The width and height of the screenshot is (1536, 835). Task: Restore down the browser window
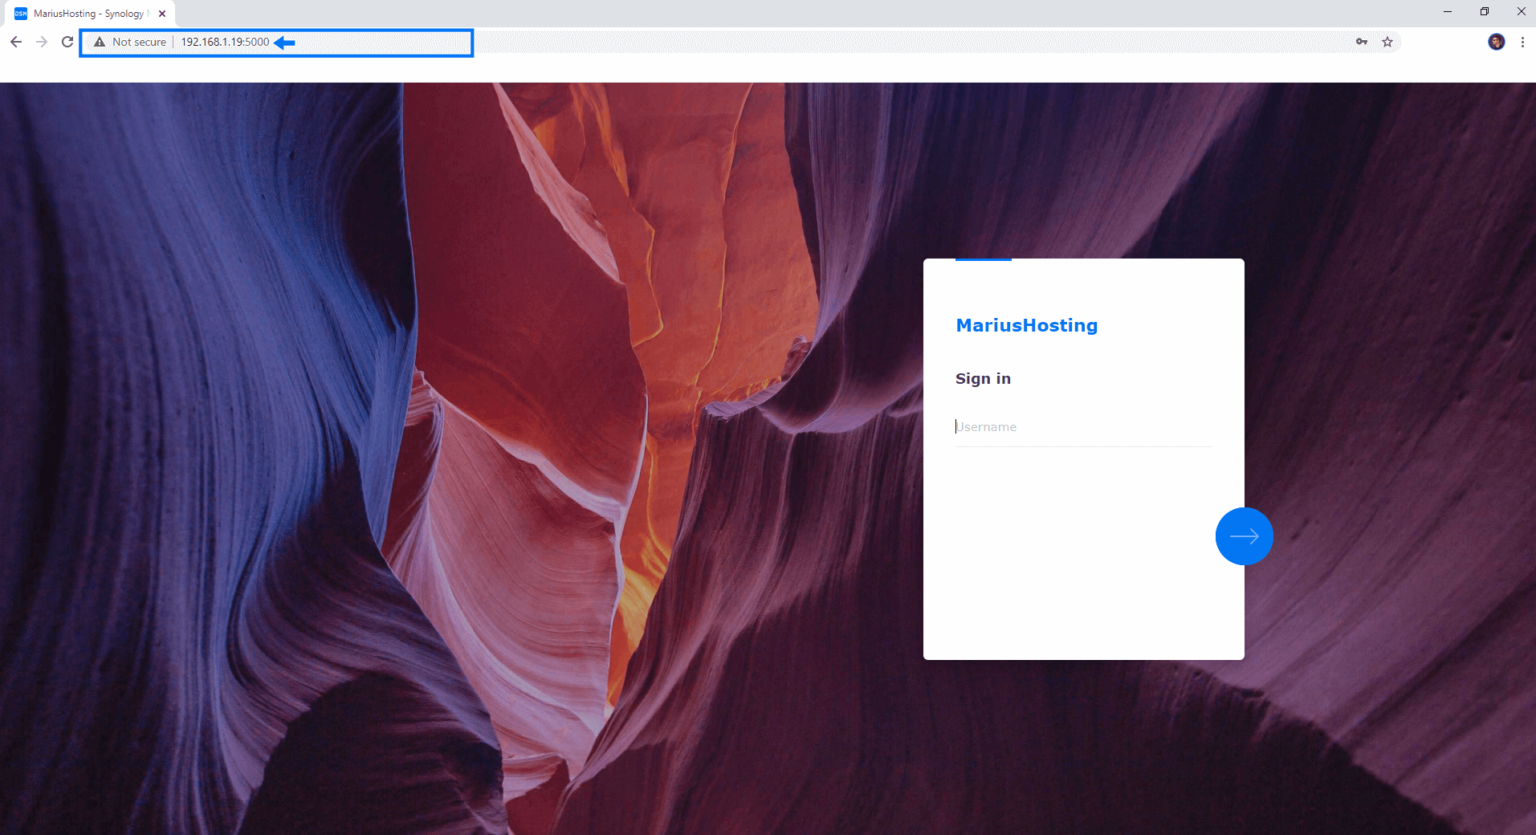(1484, 12)
